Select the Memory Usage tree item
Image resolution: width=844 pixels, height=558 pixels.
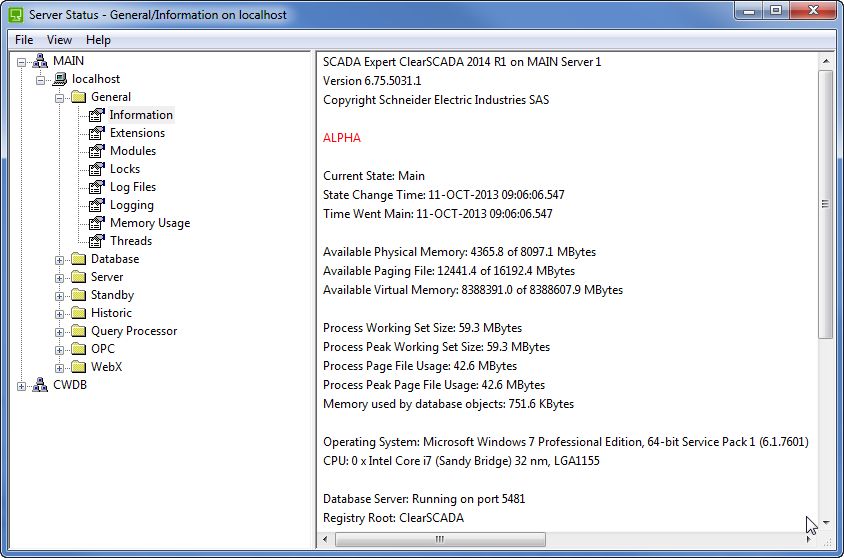pyautogui.click(x=150, y=223)
